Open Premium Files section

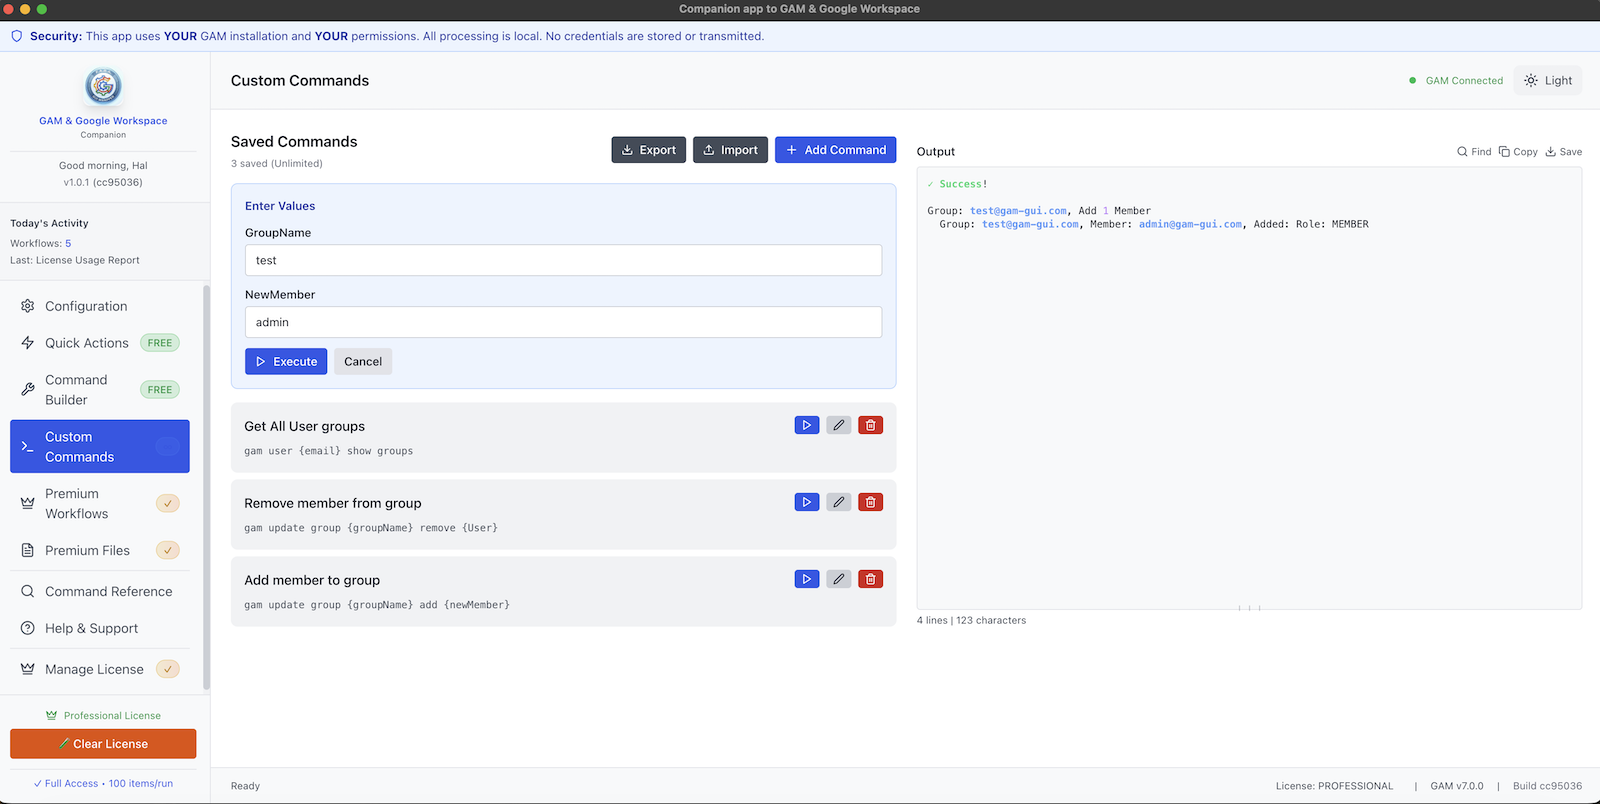point(100,551)
